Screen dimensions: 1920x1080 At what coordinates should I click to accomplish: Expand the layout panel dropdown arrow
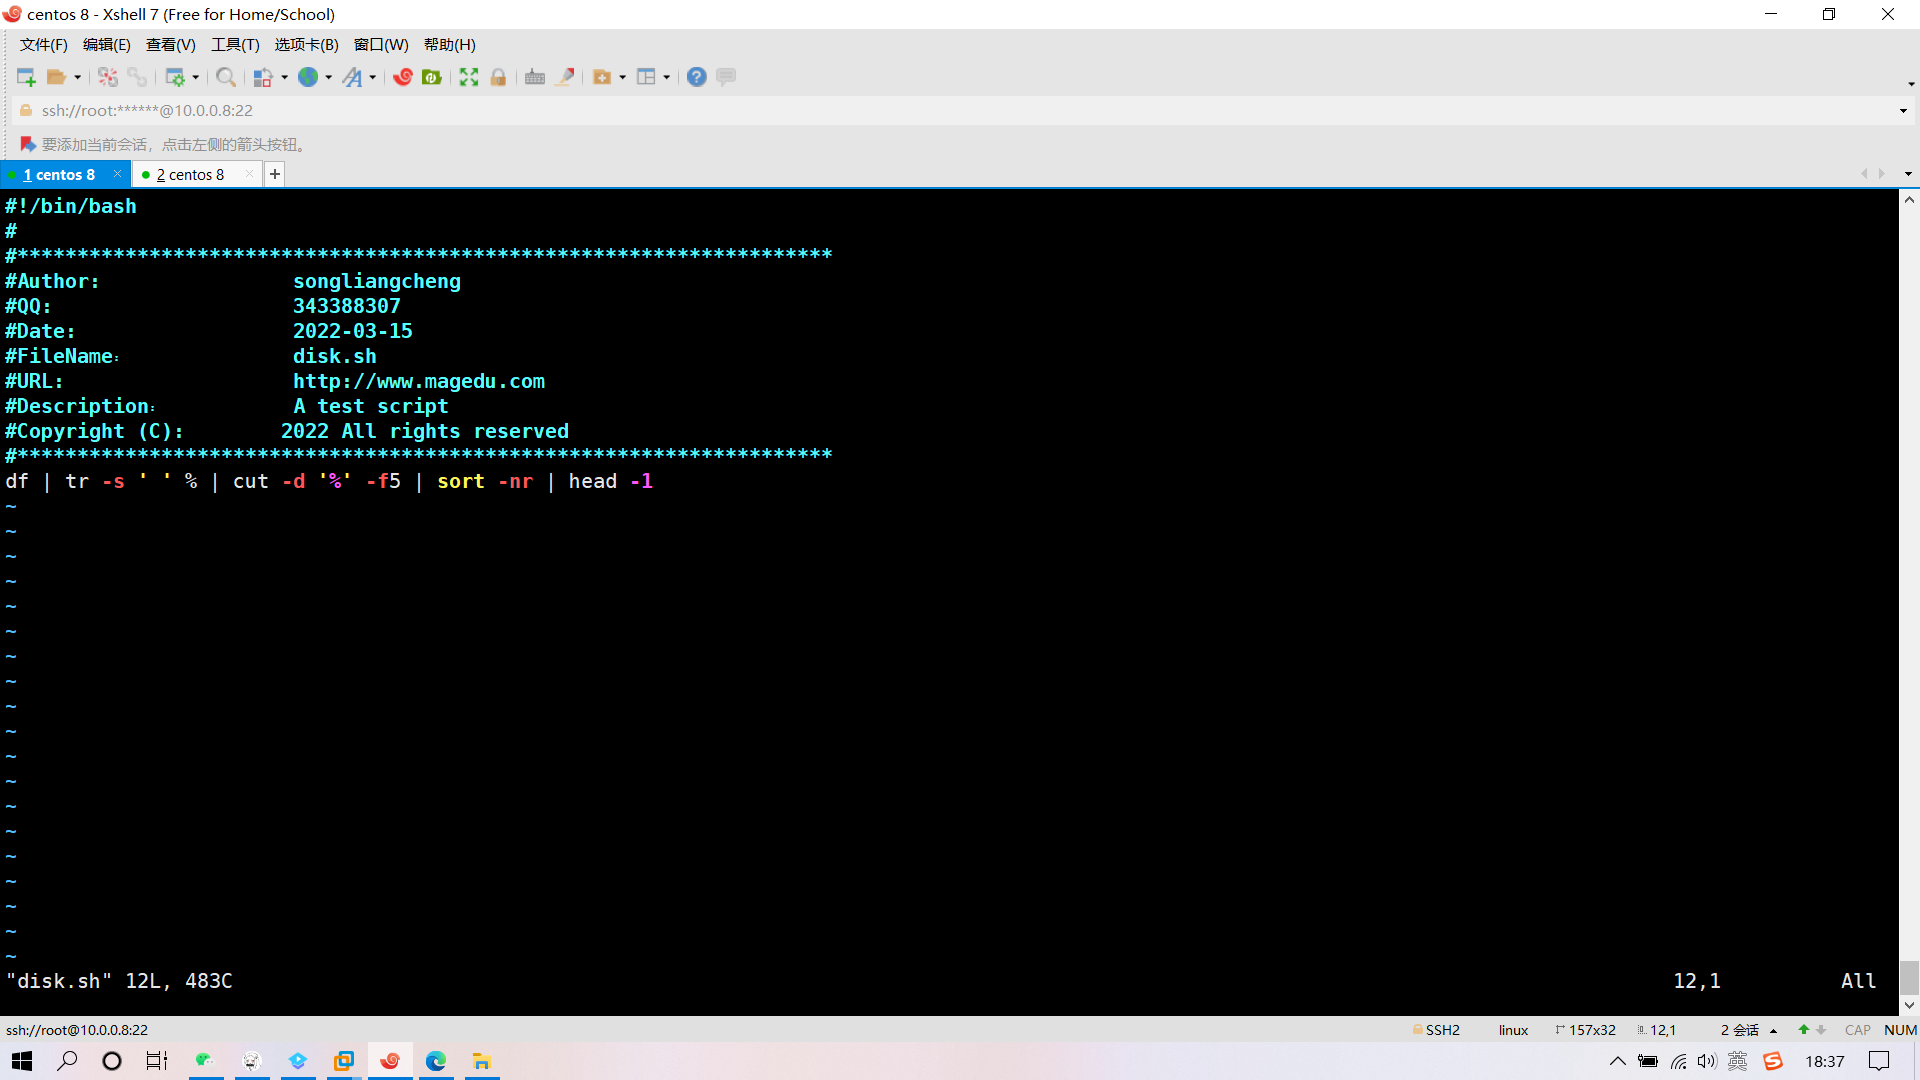[x=666, y=77]
